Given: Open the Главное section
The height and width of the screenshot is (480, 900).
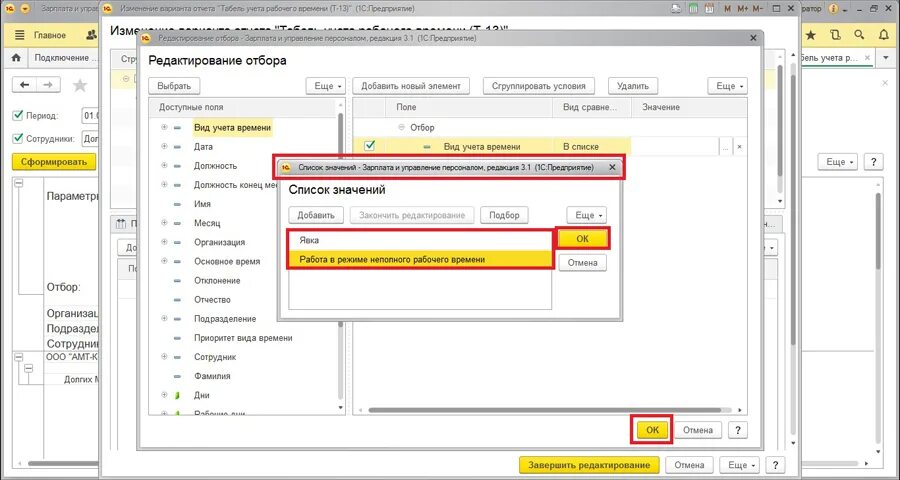Looking at the screenshot, I should (x=49, y=35).
